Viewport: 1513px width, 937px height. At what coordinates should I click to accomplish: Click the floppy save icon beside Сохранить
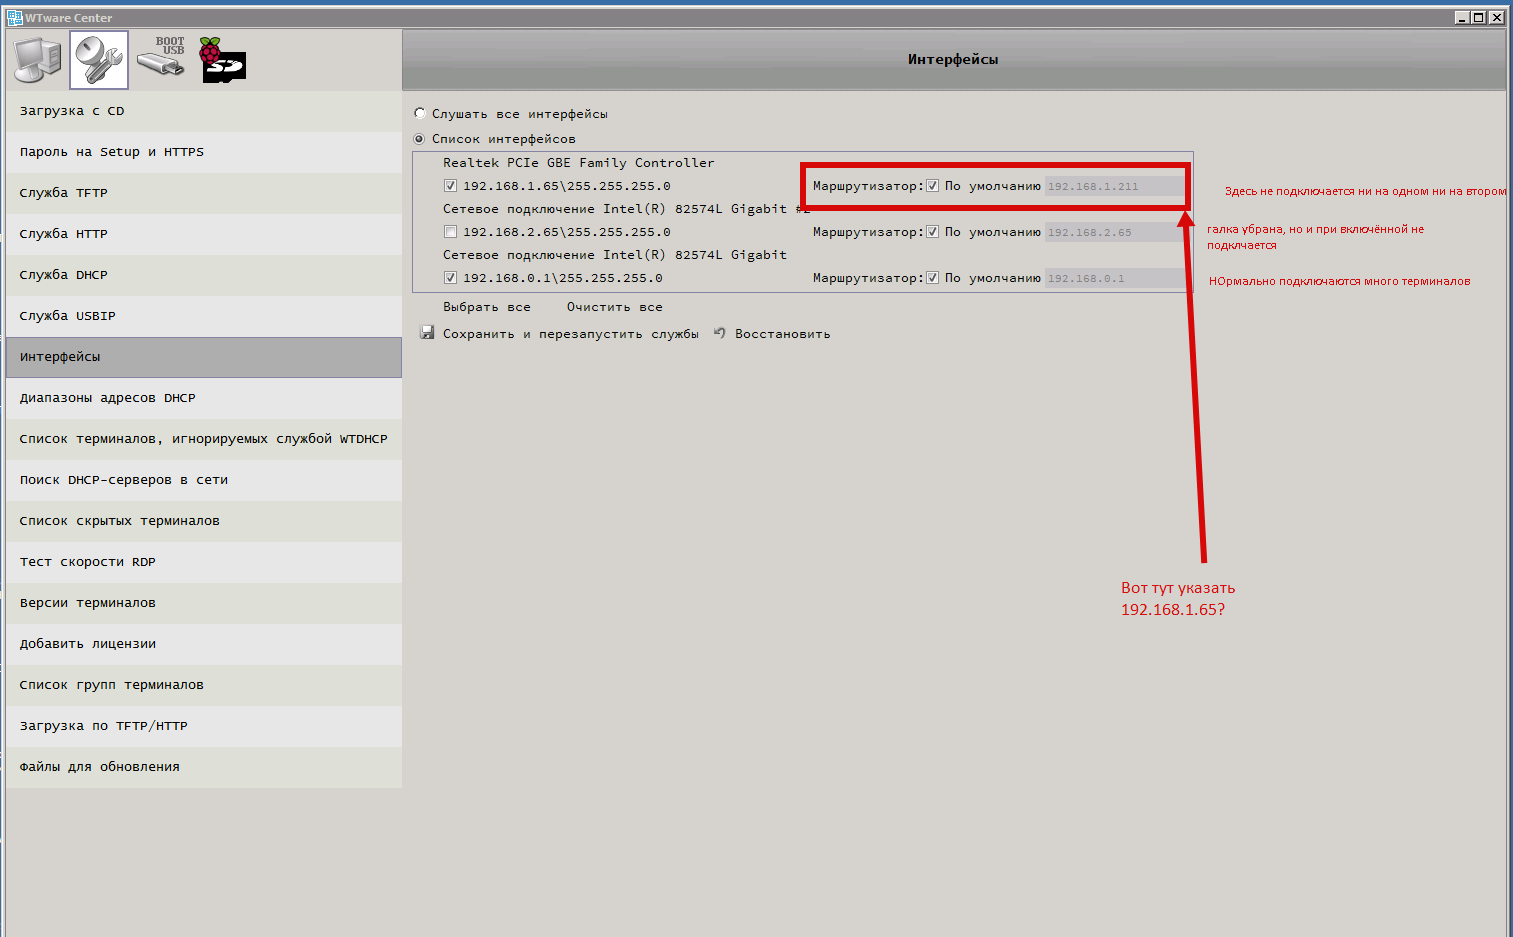tap(427, 333)
